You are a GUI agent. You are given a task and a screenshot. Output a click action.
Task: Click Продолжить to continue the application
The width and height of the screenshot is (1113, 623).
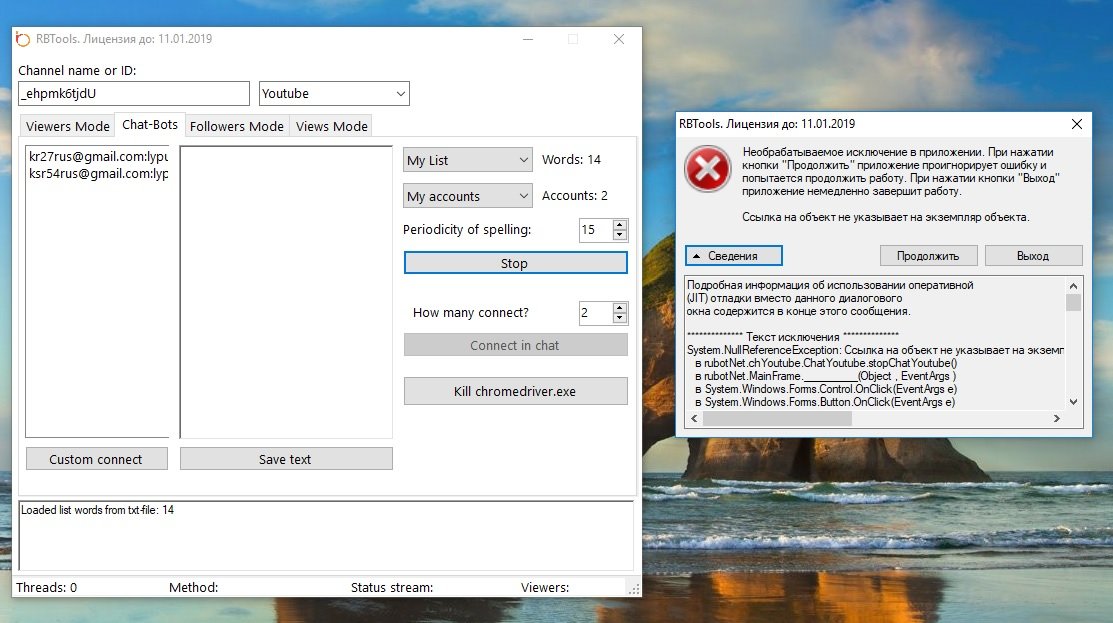[928, 256]
